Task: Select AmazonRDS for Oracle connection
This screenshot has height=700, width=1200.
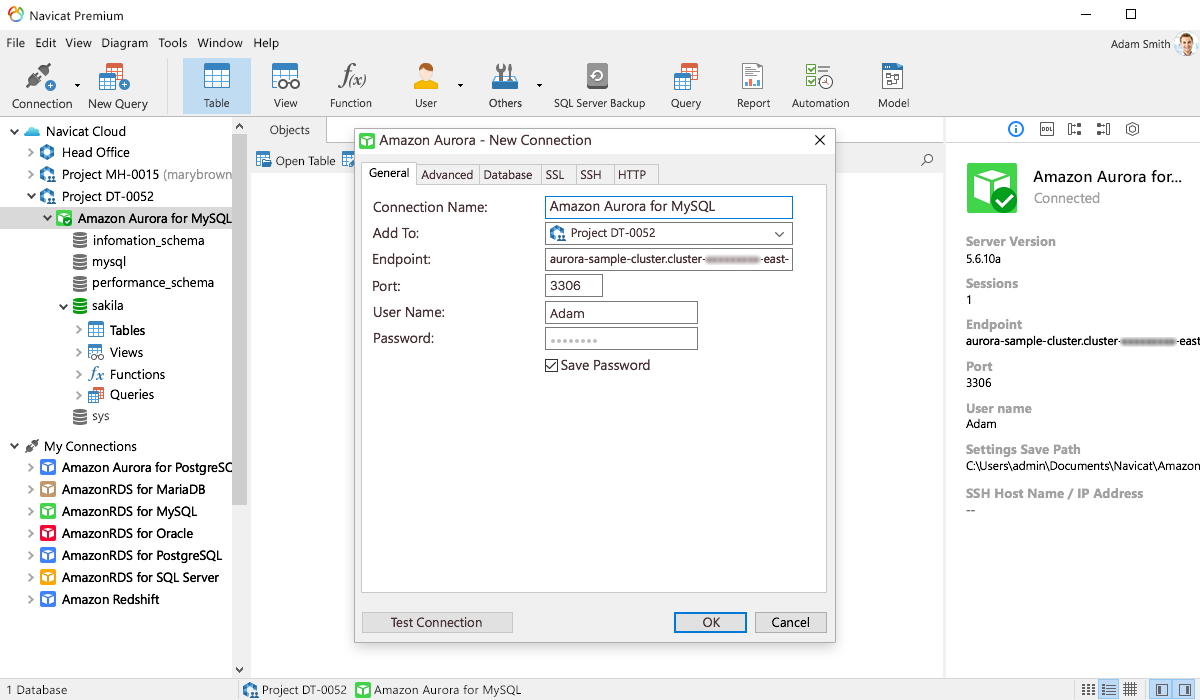Action: point(127,534)
